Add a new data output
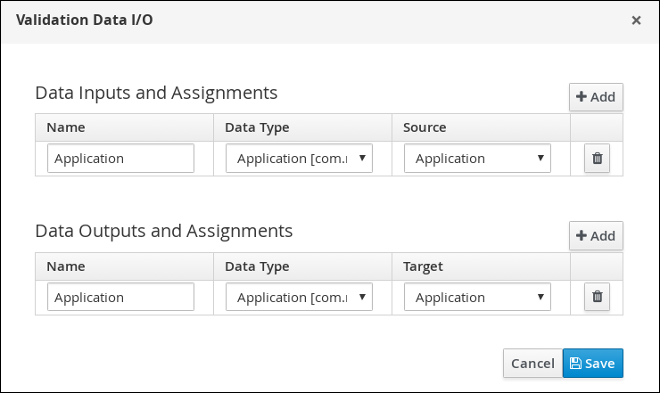Screen dimensions: 660x393 click(596, 236)
